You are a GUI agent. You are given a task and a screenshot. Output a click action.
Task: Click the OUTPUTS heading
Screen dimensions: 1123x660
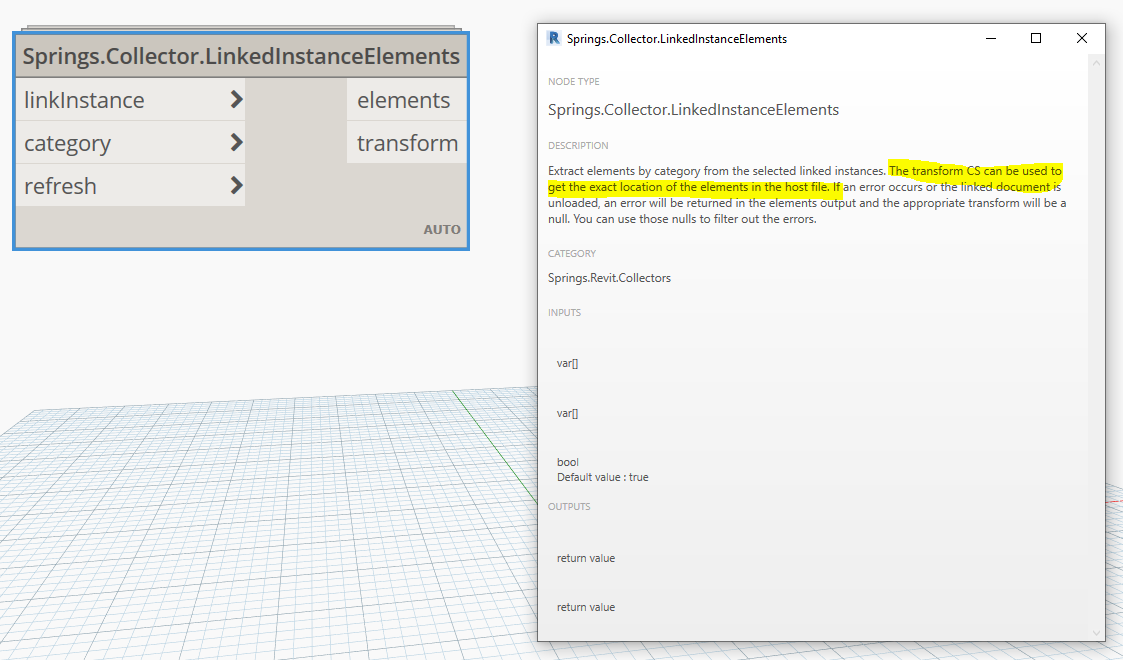tap(569, 507)
